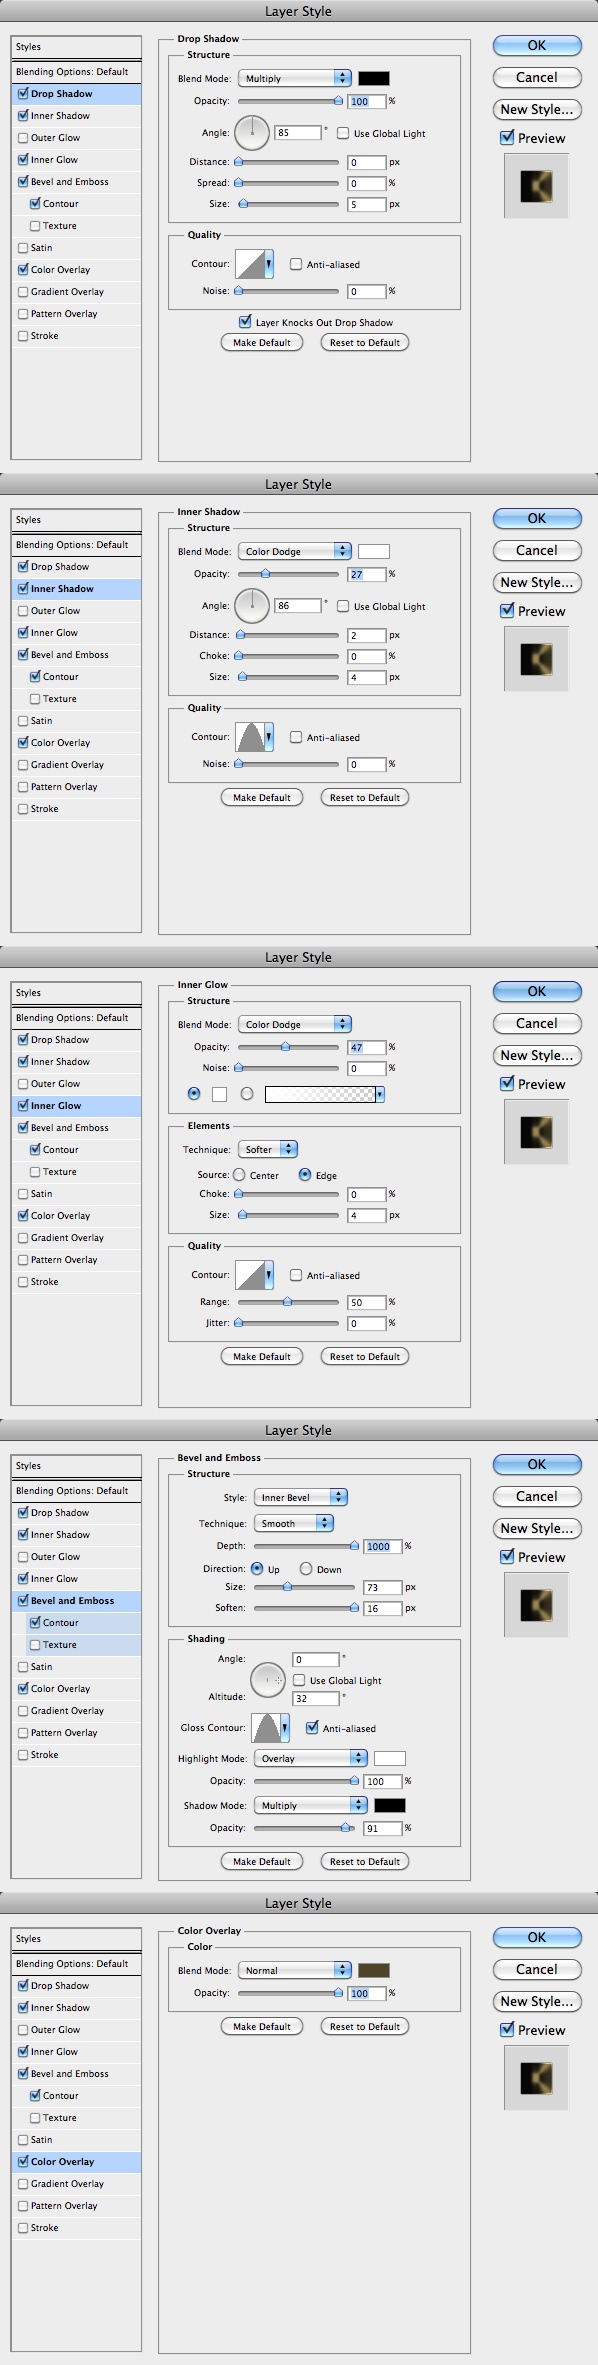
Task: Click the Inner Shadow contour thumbnail
Action: [255, 737]
